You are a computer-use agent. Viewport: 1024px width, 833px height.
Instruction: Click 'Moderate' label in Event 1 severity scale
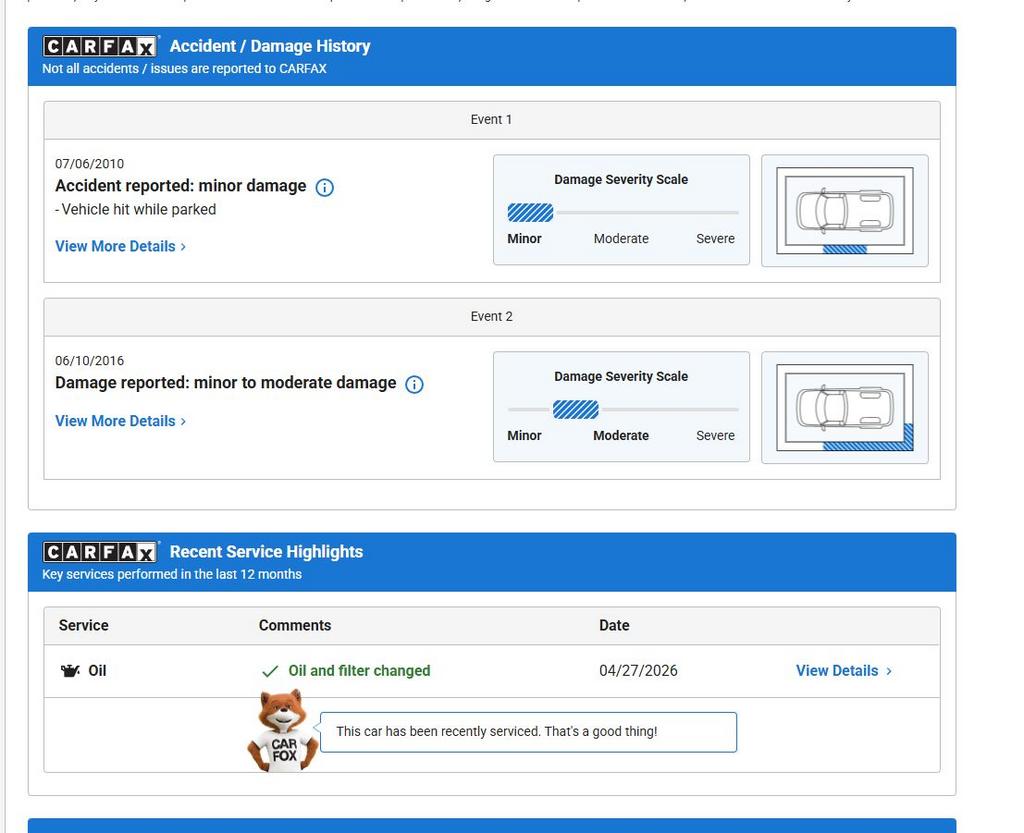[621, 239]
